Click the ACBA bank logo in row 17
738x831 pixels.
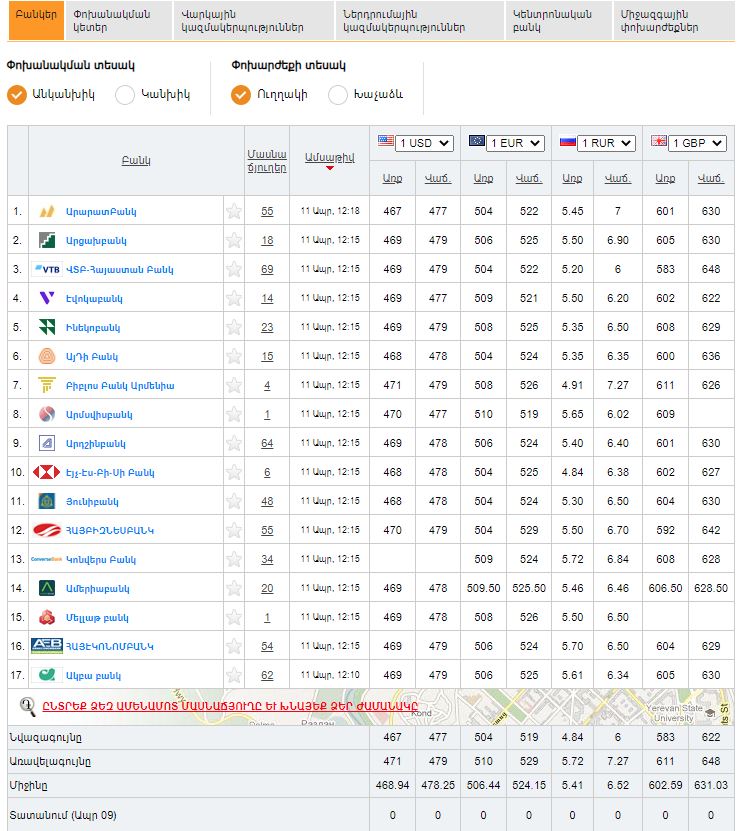(47, 675)
